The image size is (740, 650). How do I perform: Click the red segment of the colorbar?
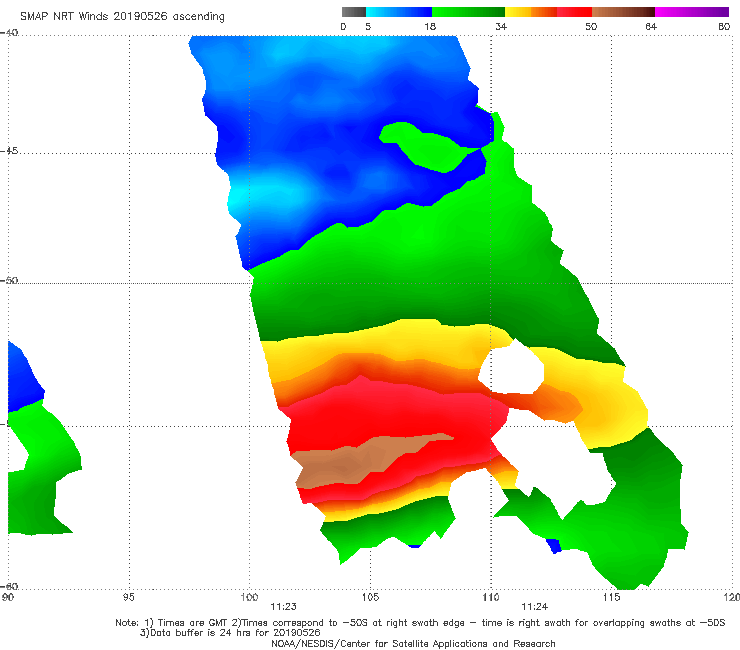(x=574, y=12)
